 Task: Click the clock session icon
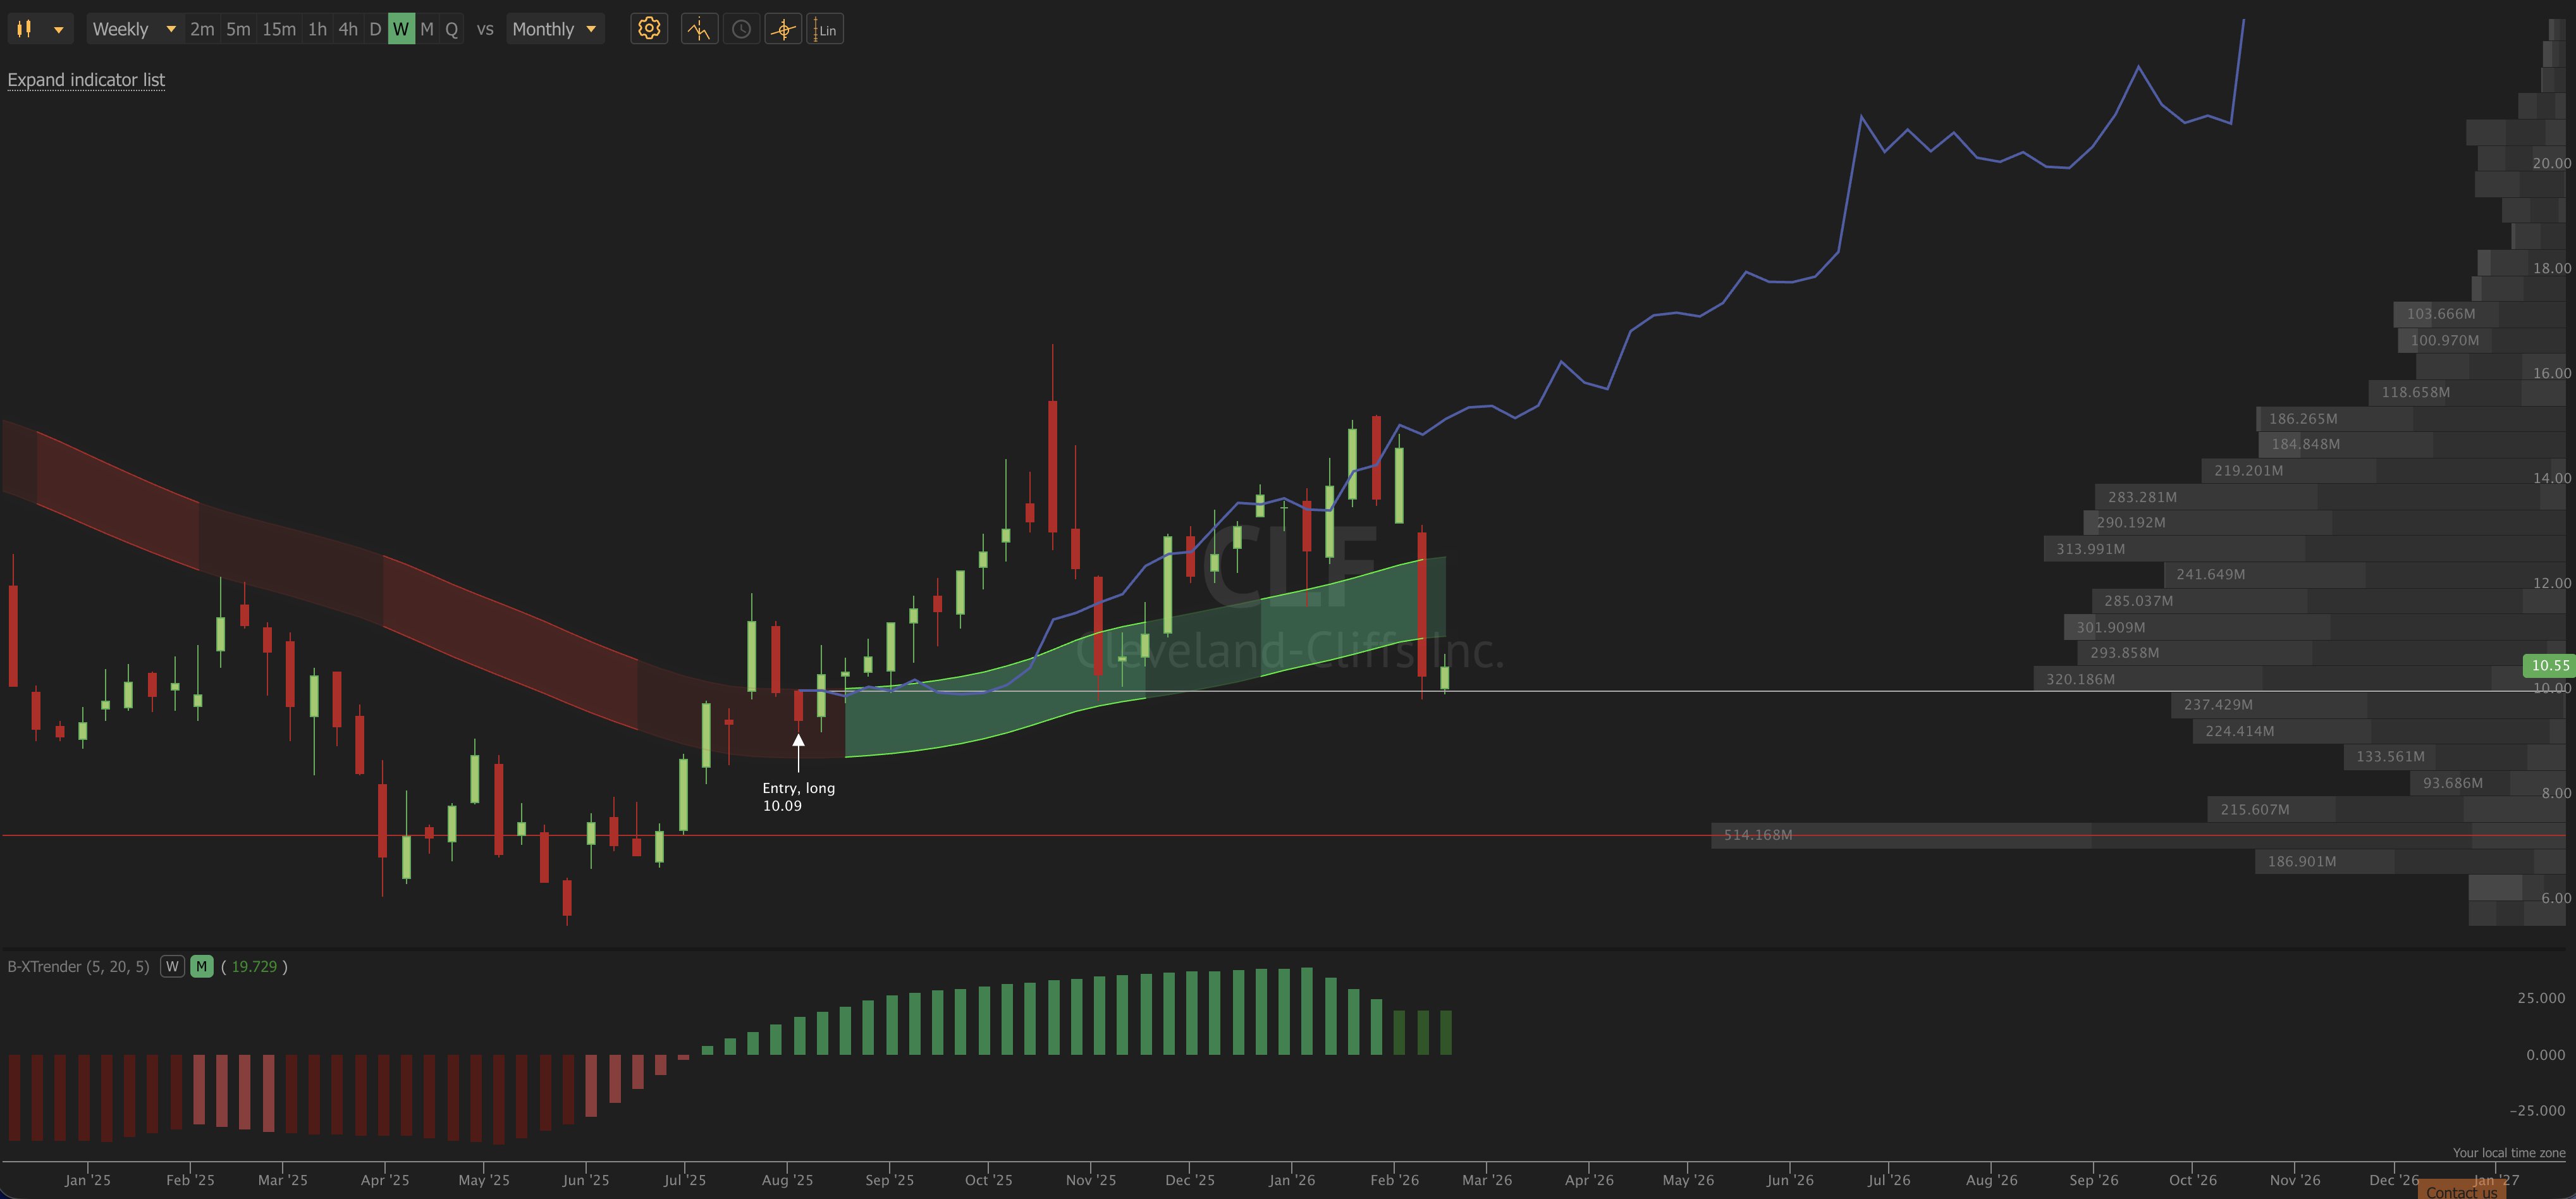pos(741,29)
